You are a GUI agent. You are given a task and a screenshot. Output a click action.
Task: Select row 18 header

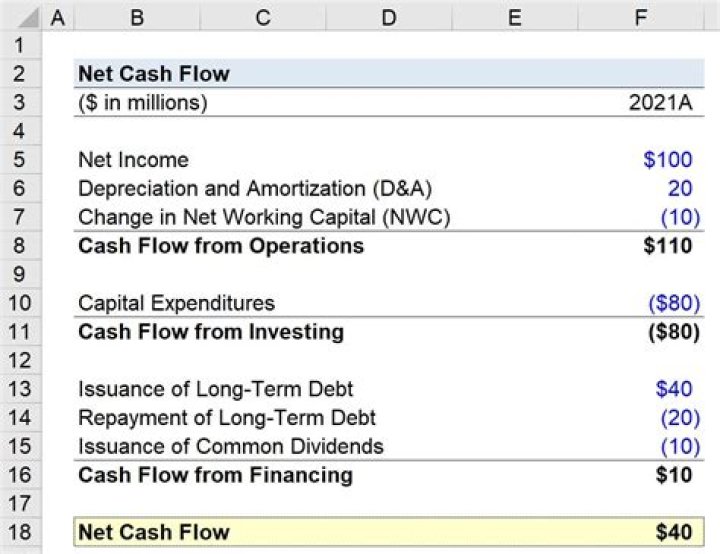pos(20,532)
